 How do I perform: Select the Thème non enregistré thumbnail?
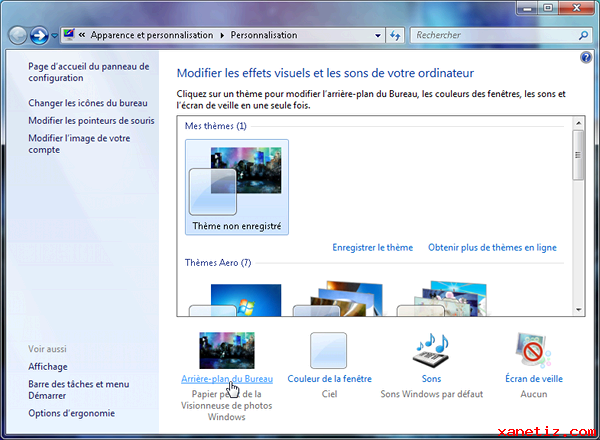pos(237,187)
